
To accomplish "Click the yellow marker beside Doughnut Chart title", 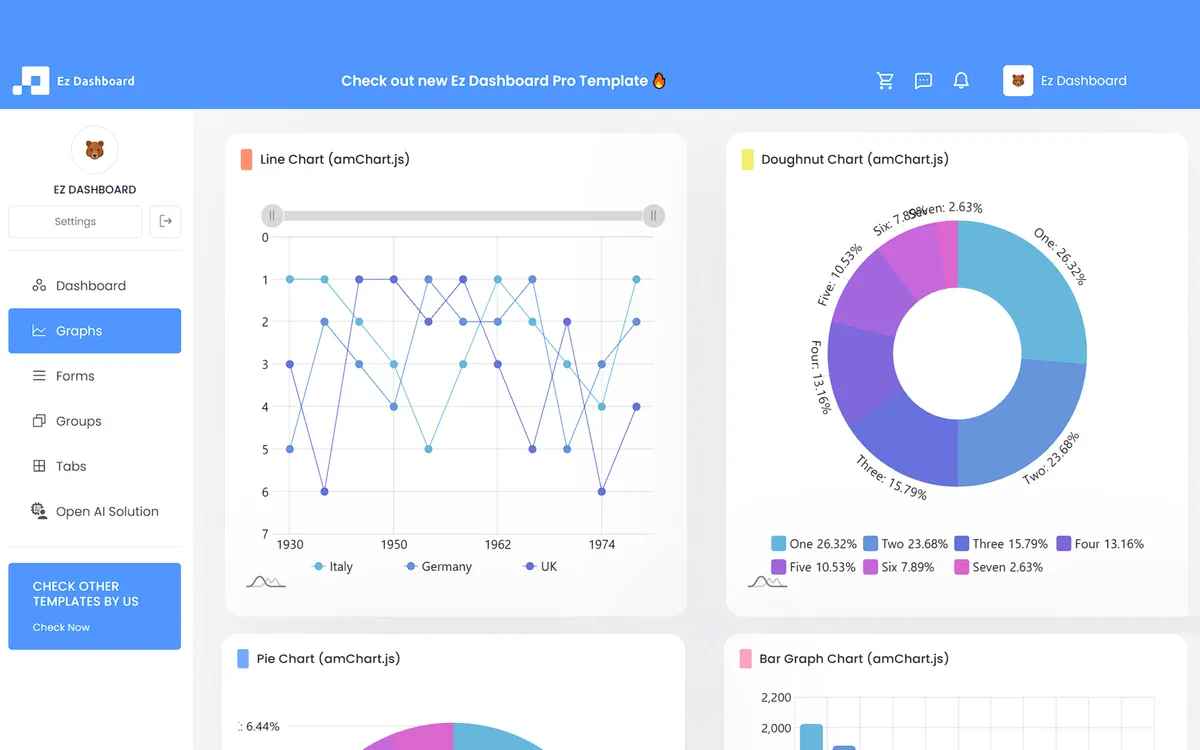I will coord(747,159).
